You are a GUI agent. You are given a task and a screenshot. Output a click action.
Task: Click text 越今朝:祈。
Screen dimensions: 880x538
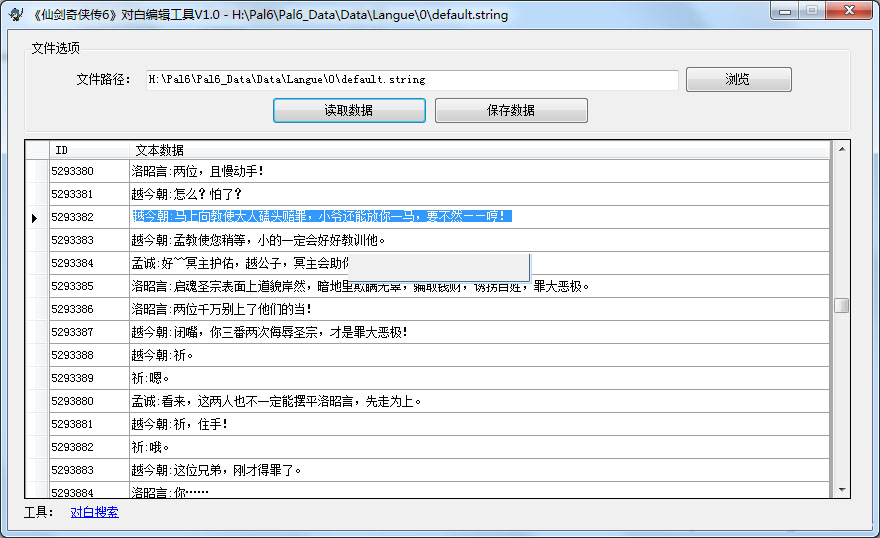pos(162,355)
